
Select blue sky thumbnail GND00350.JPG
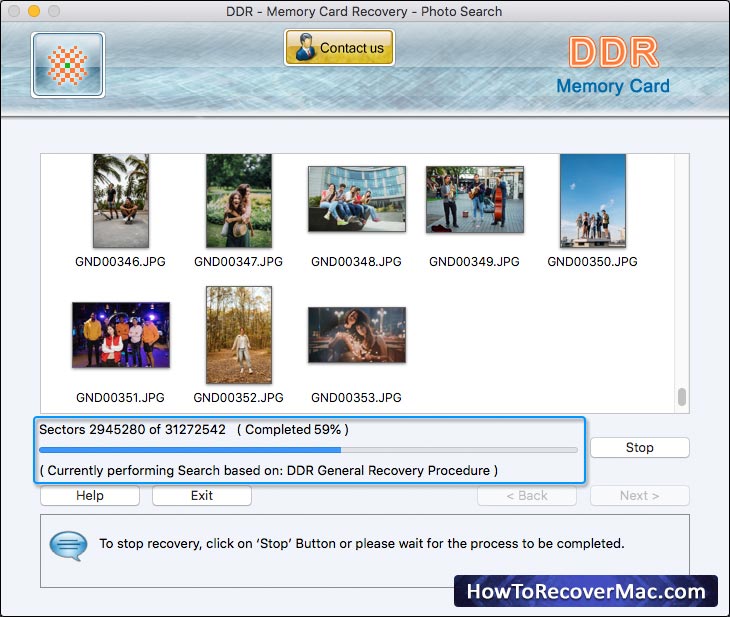pos(593,201)
